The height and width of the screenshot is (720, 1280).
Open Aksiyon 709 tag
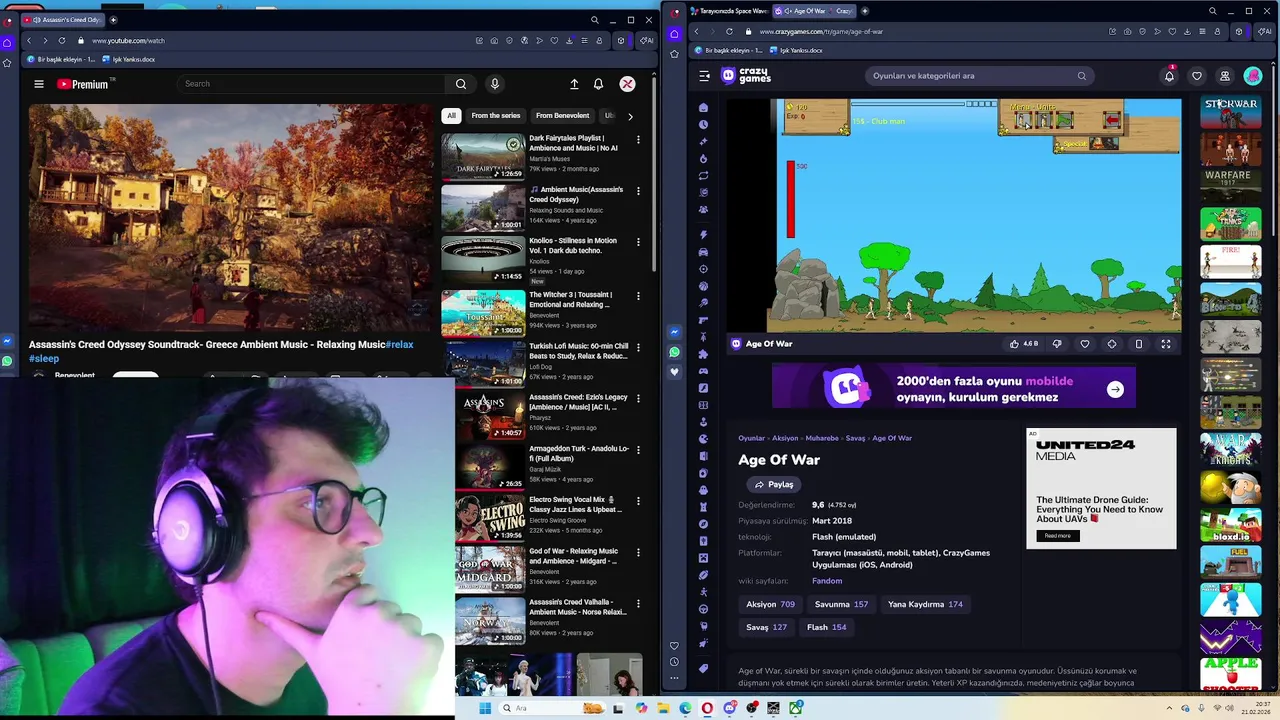(x=770, y=604)
